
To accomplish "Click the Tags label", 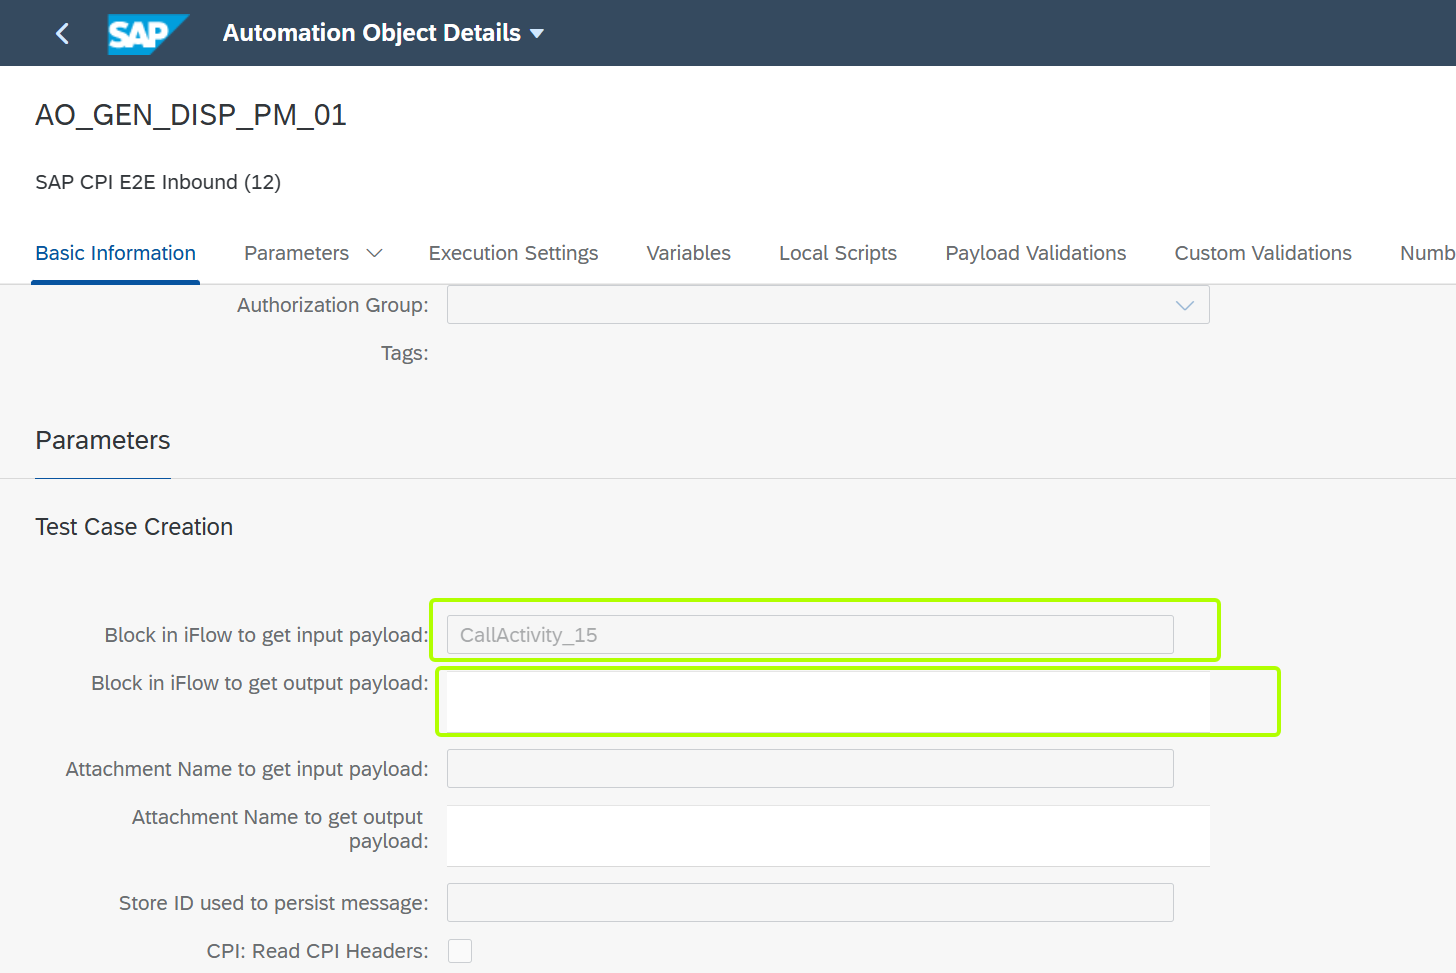I will 405,353.
